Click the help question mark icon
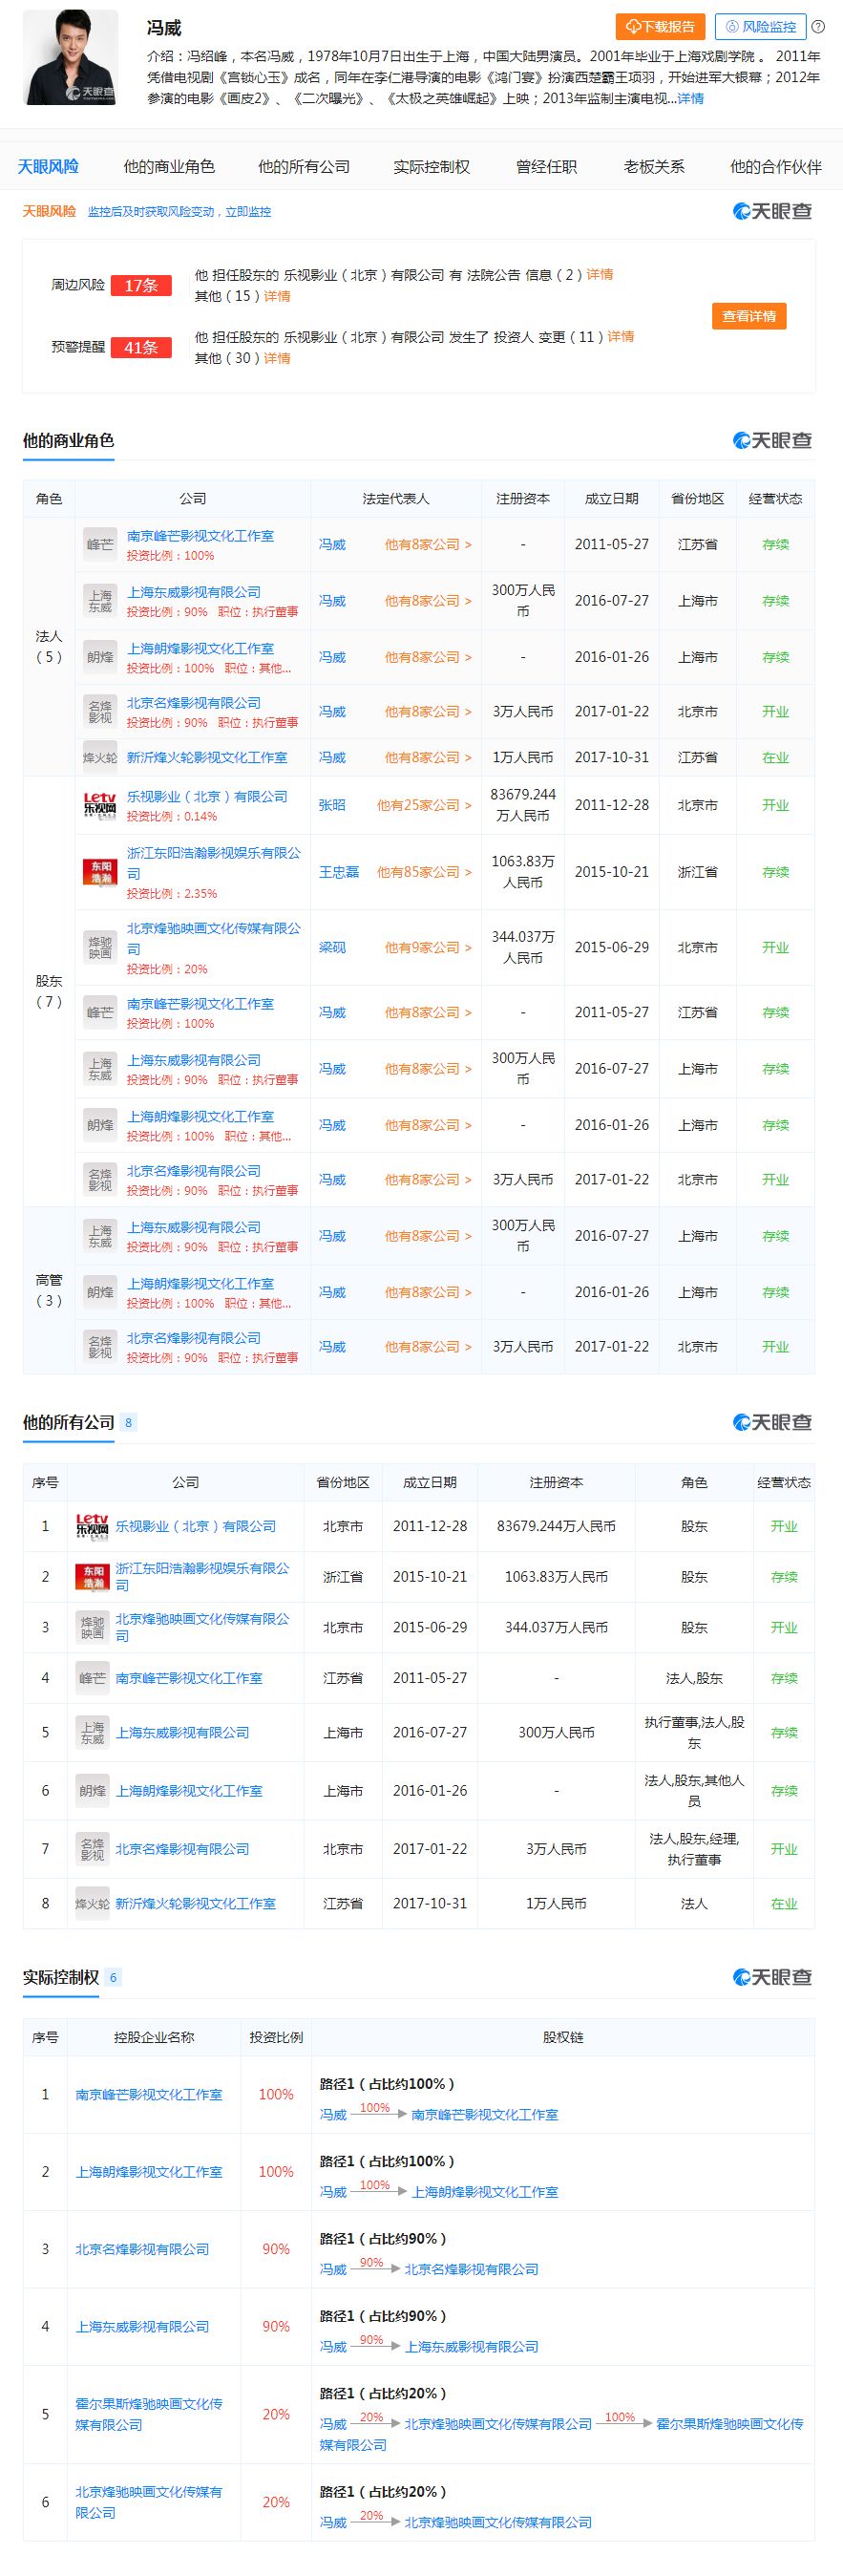Screen dimensions: 843x2576 pyautogui.click(x=818, y=27)
